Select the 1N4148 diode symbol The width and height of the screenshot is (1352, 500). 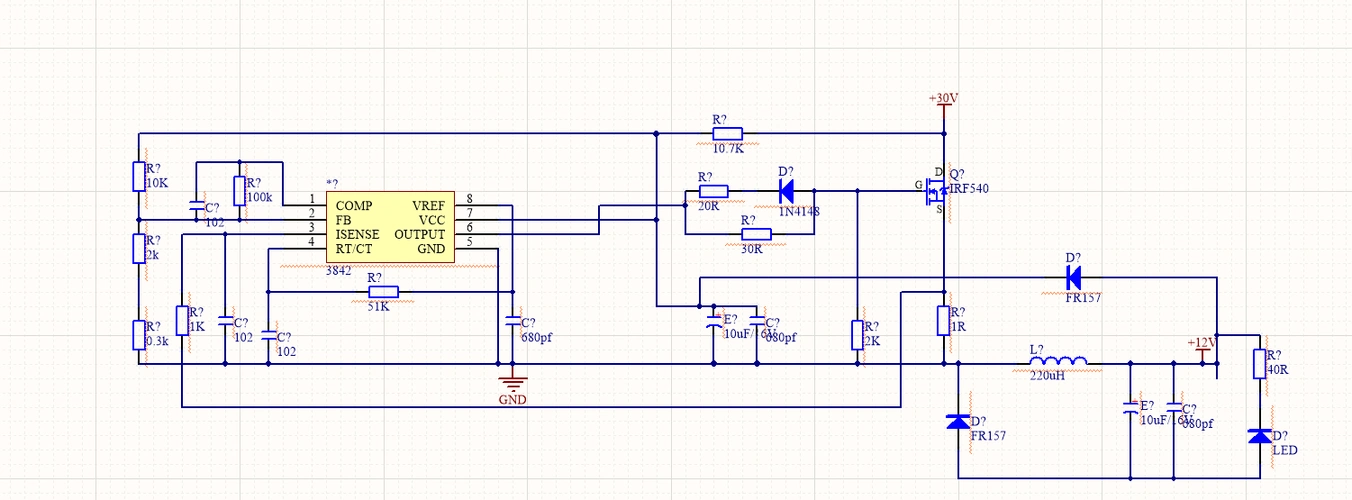(x=786, y=190)
